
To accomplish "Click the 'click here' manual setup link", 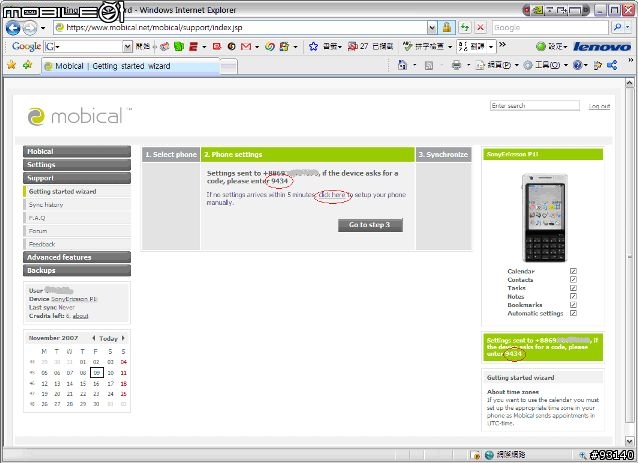I will [332, 195].
